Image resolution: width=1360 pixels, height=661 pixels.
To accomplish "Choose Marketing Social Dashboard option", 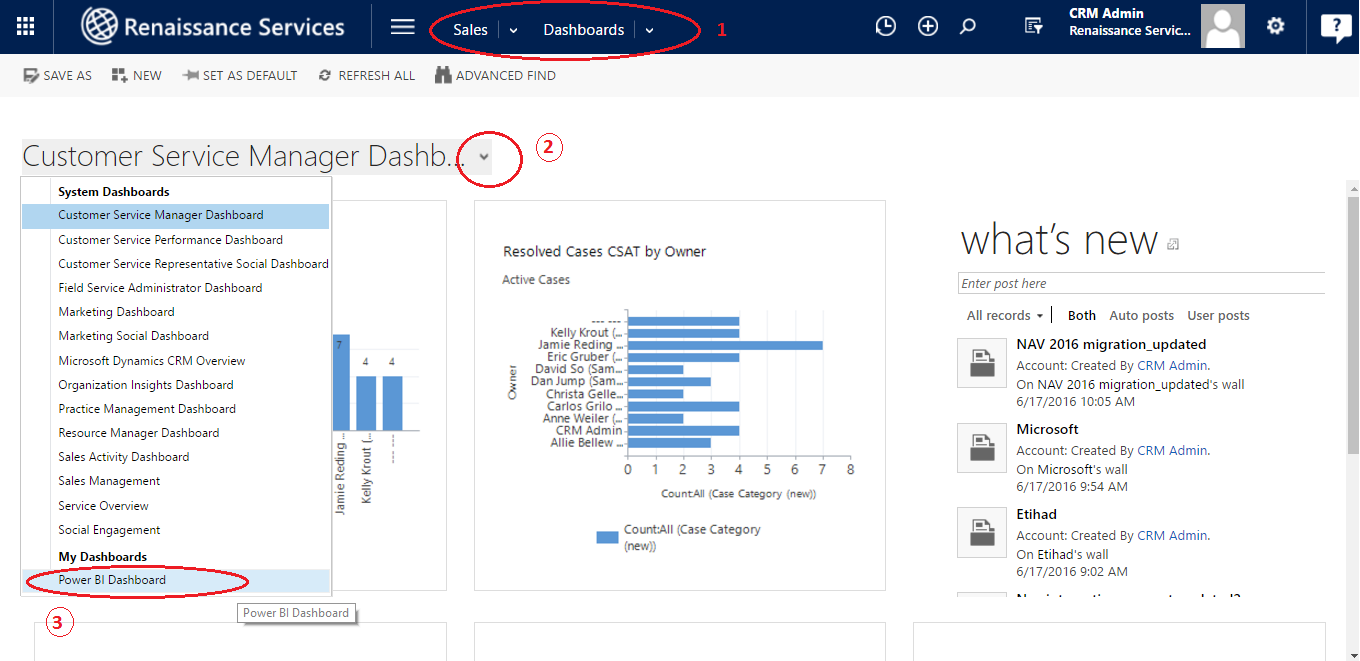I will coord(133,336).
